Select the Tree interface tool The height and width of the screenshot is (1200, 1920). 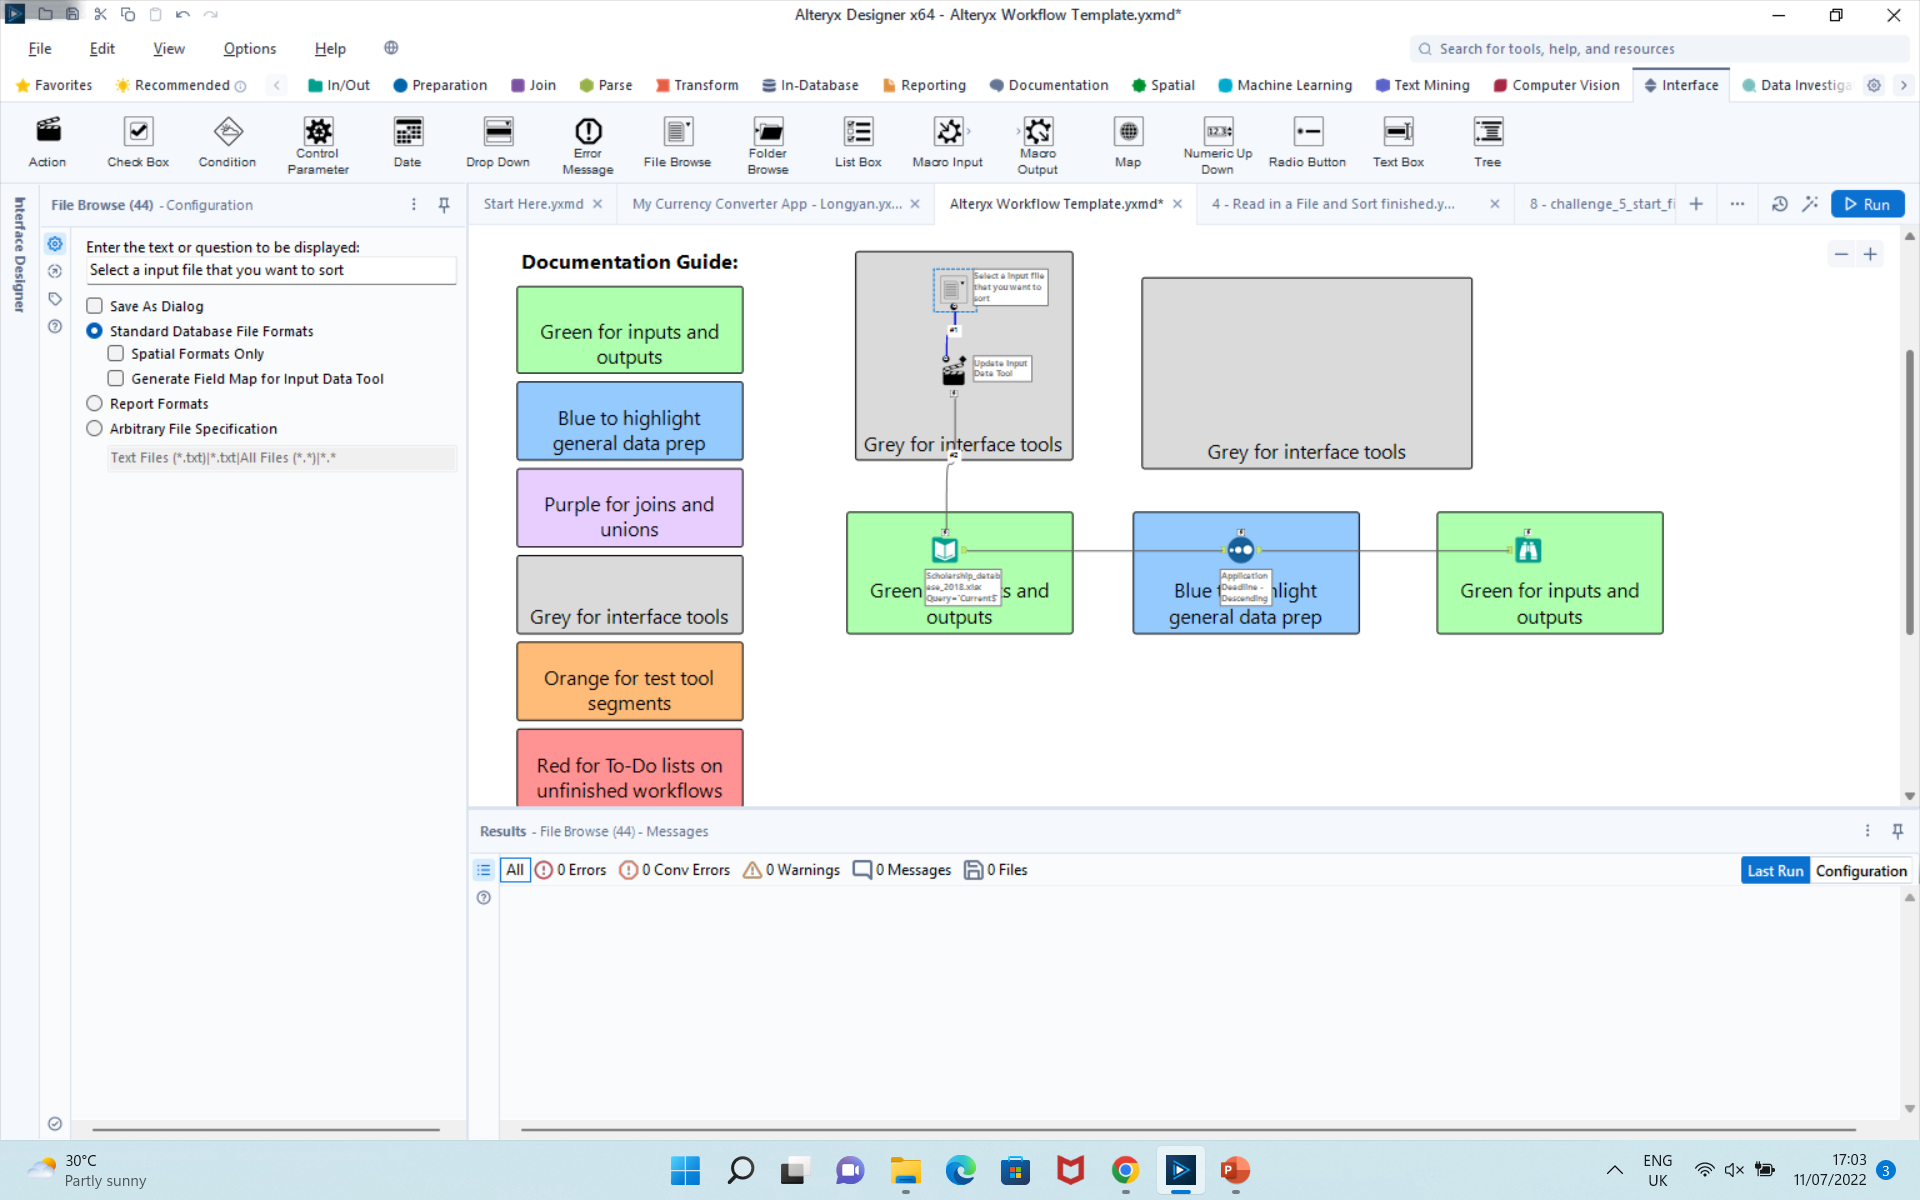[x=1488, y=142]
